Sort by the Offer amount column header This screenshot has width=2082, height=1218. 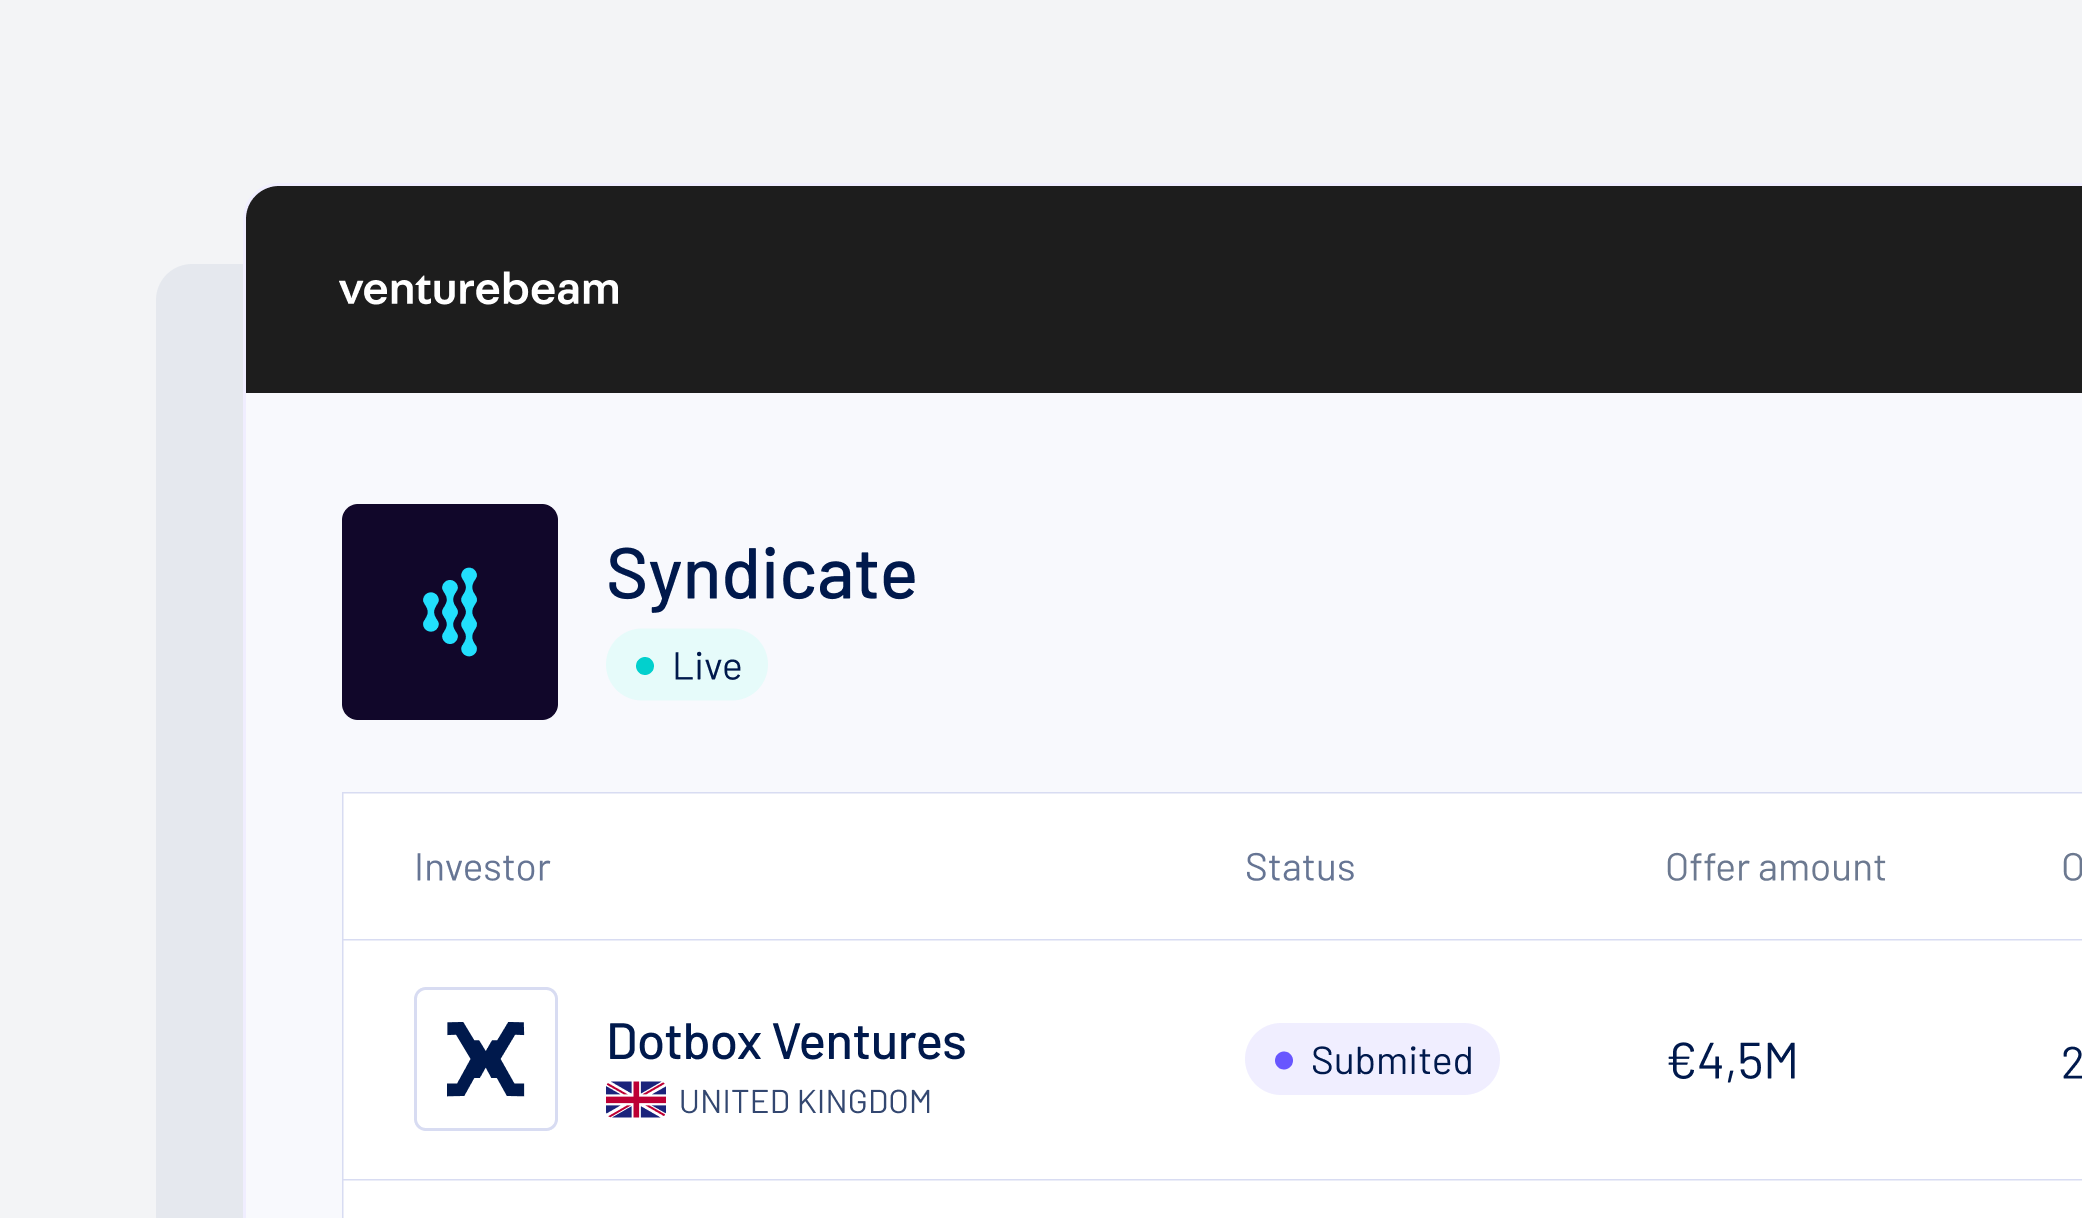click(1776, 867)
